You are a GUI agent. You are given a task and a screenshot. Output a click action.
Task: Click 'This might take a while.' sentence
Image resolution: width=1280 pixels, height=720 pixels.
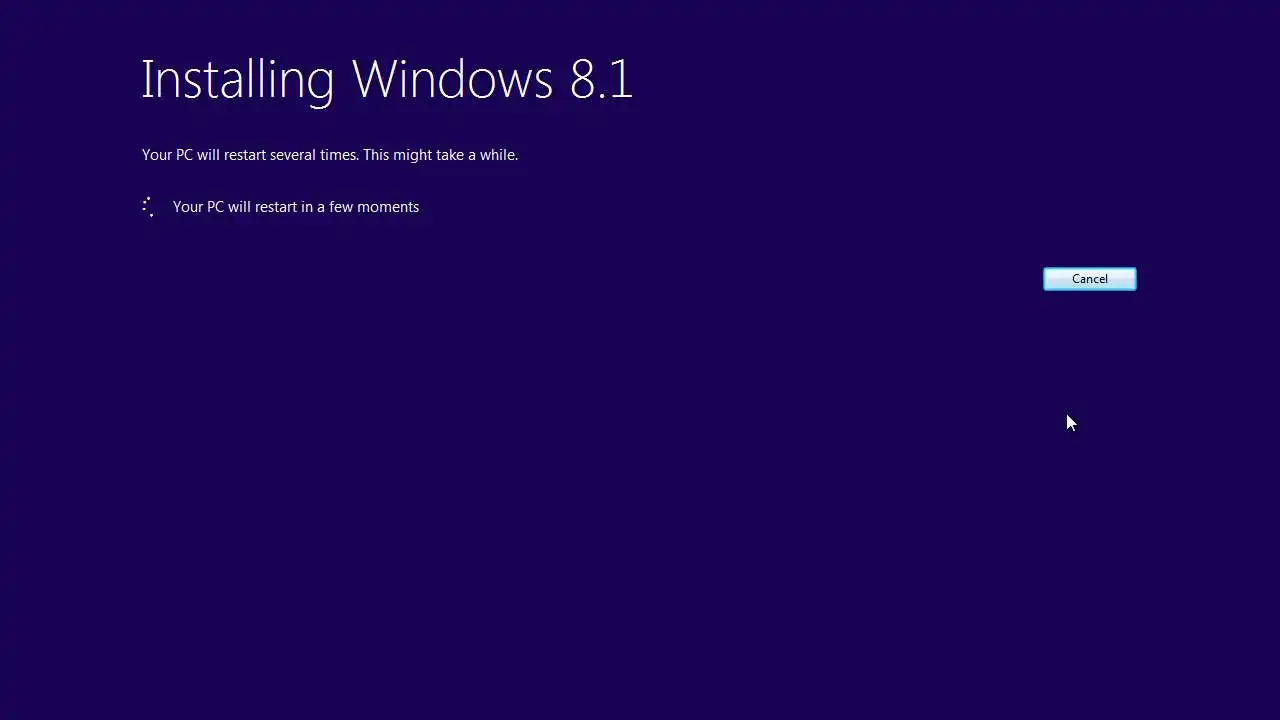coord(441,155)
